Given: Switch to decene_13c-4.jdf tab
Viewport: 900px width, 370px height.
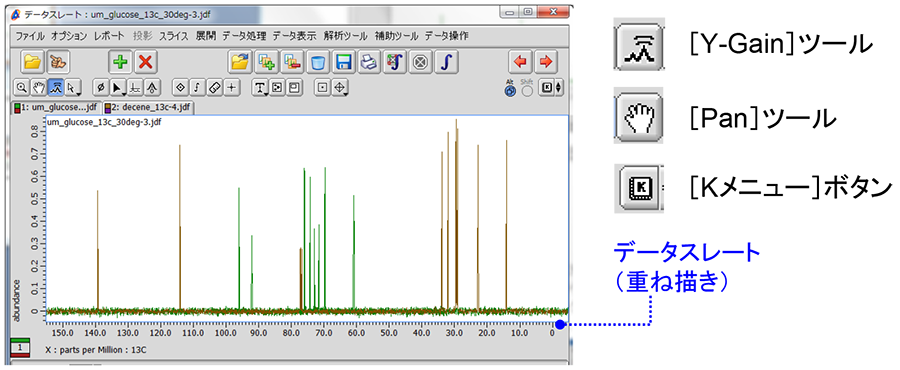Looking at the screenshot, I should (148, 107).
